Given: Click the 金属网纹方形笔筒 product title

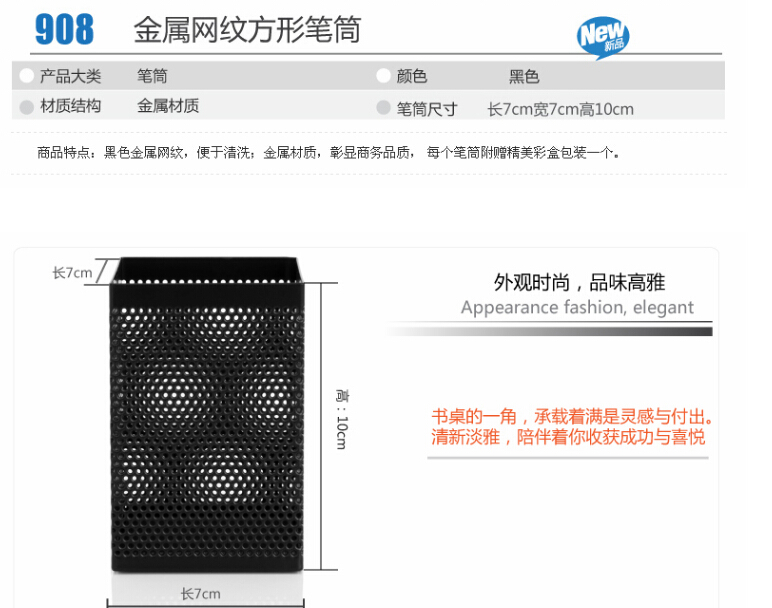Looking at the screenshot, I should 248,30.
